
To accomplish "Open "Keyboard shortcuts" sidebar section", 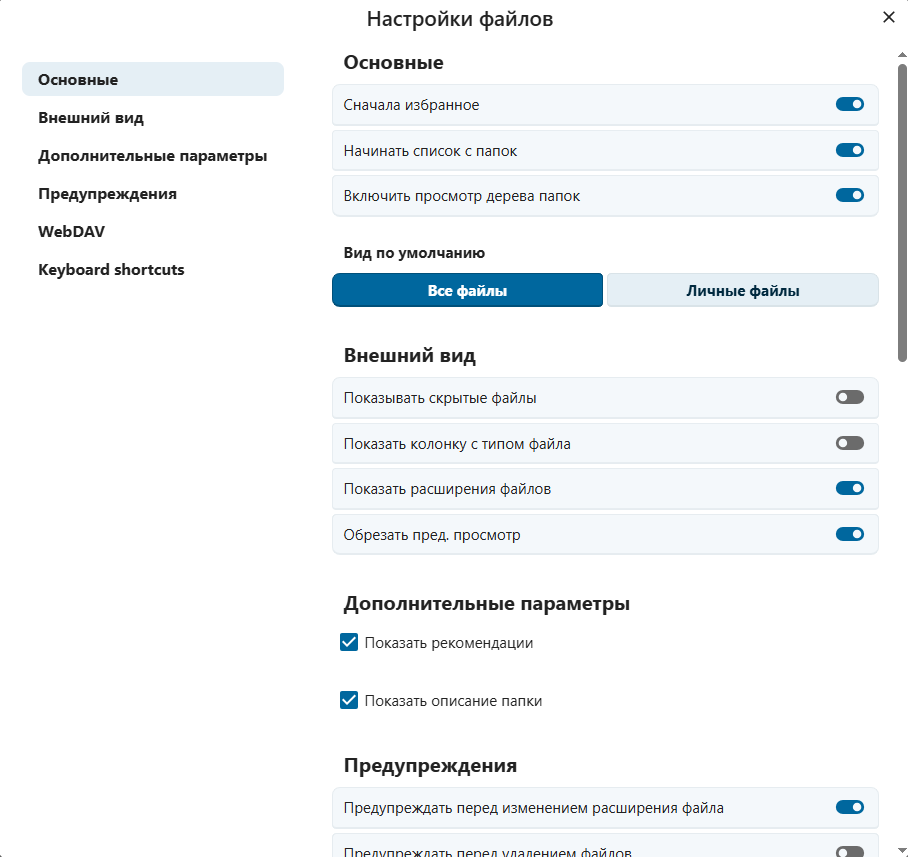I will pos(111,270).
